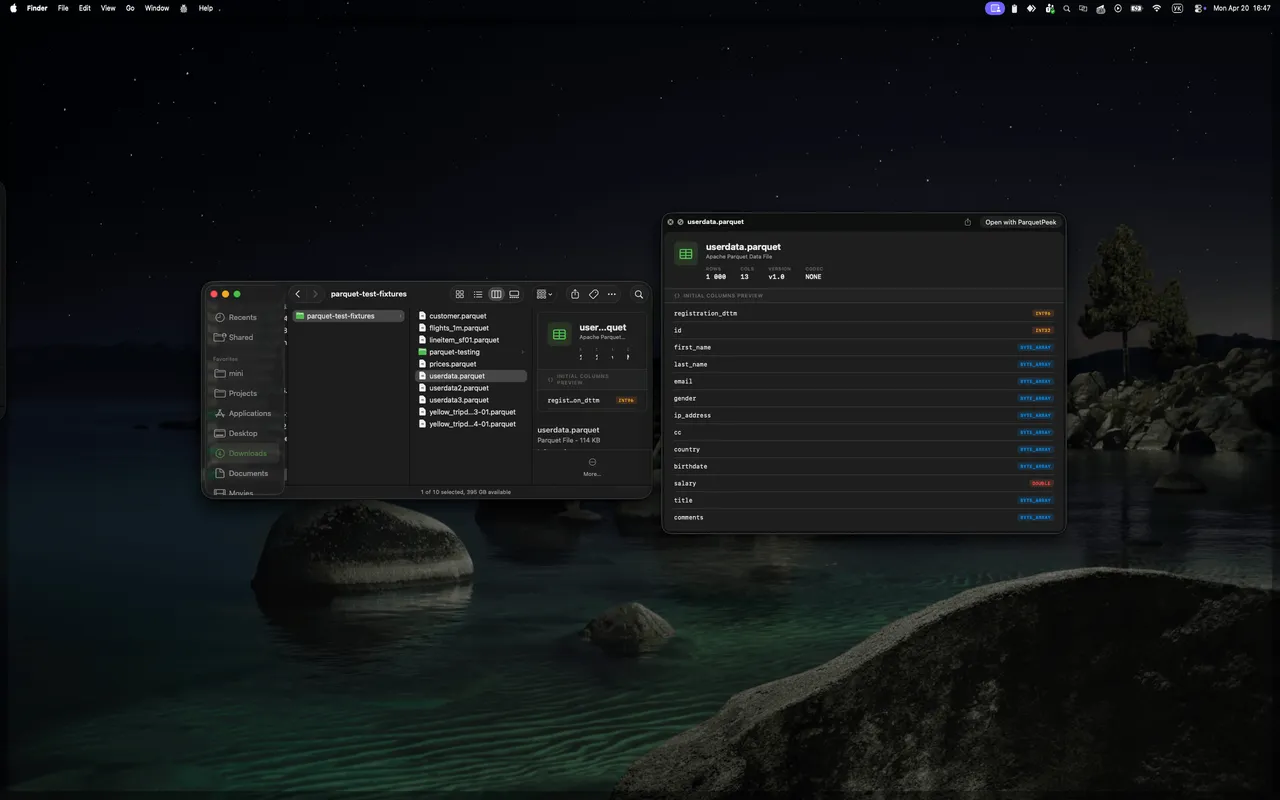The width and height of the screenshot is (1280, 800).
Task: Open the Finder group-by dropdown
Action: [x=544, y=294]
